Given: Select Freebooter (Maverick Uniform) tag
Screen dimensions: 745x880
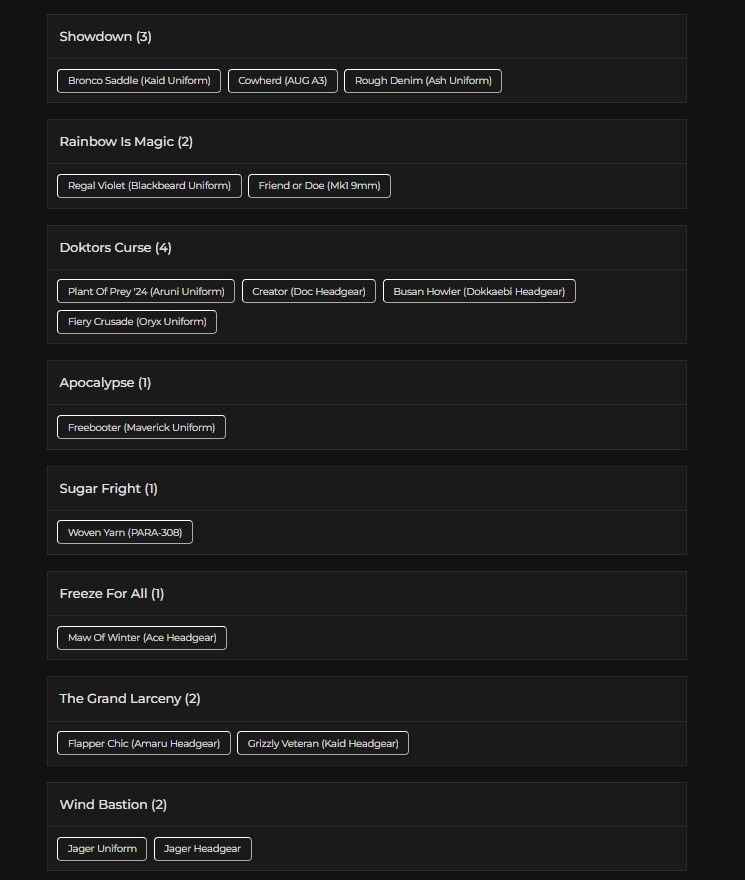Looking at the screenshot, I should pos(141,427).
